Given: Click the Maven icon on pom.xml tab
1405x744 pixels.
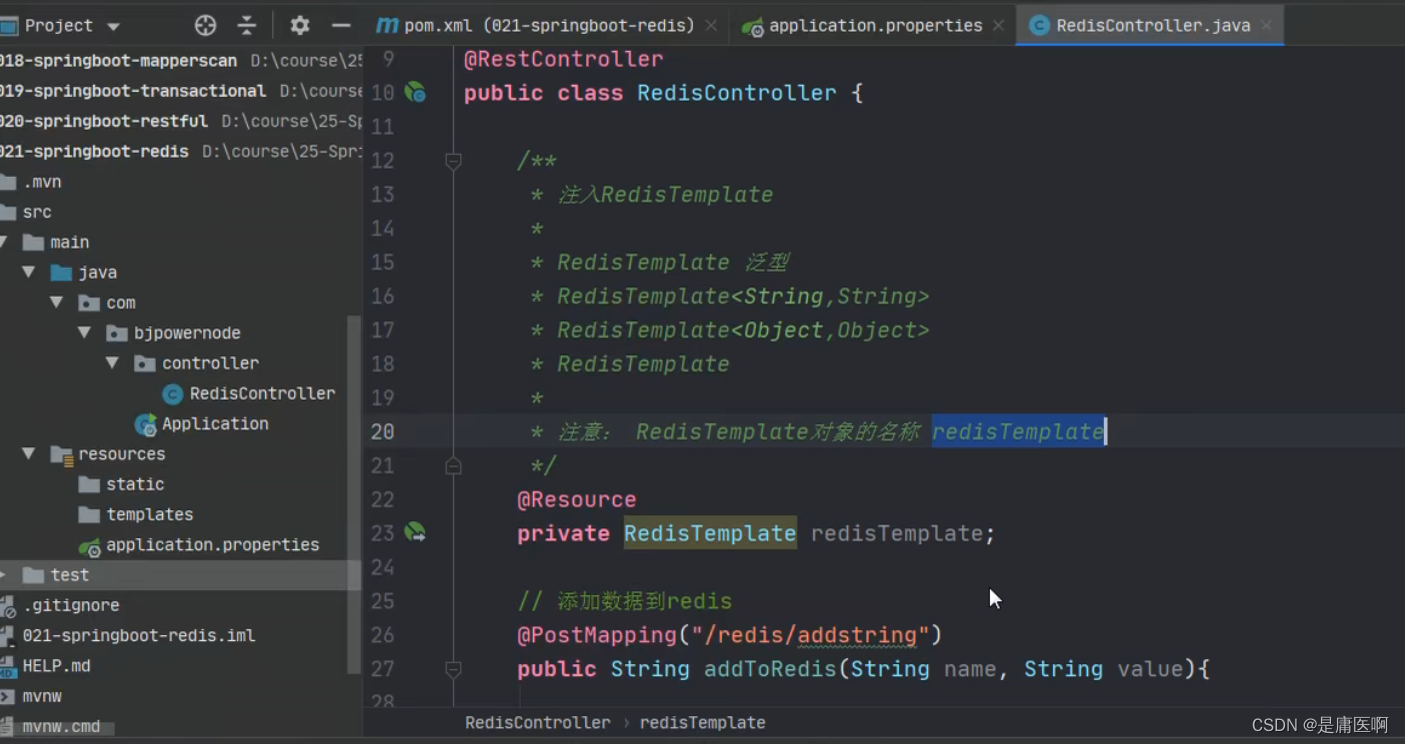Looking at the screenshot, I should (x=386, y=26).
